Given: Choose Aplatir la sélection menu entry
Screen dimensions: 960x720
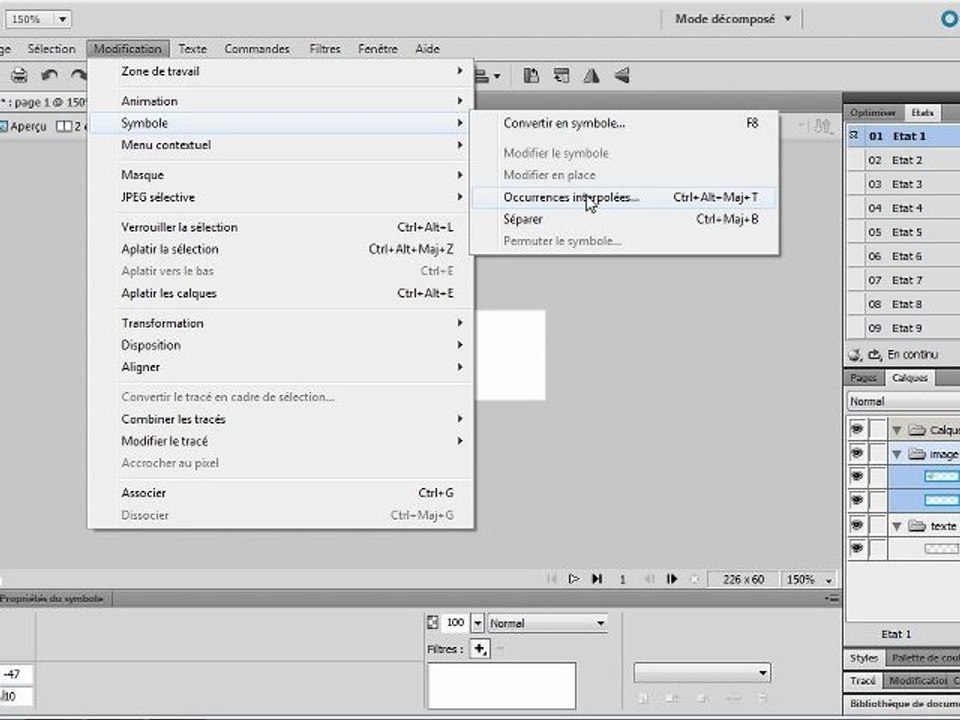Looking at the screenshot, I should point(282,249).
